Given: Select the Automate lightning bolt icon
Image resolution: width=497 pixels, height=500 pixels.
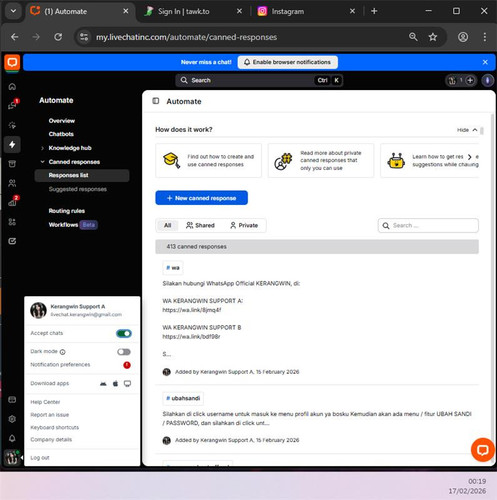Looking at the screenshot, I should pyautogui.click(x=12, y=145).
